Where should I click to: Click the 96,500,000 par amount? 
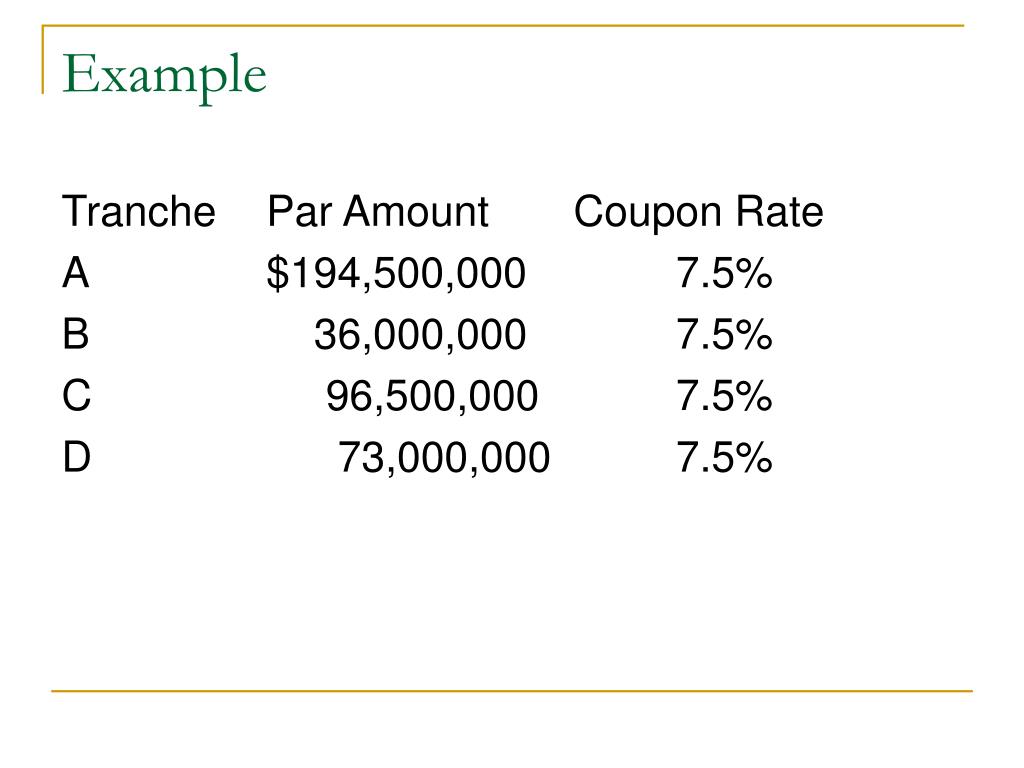pos(432,398)
